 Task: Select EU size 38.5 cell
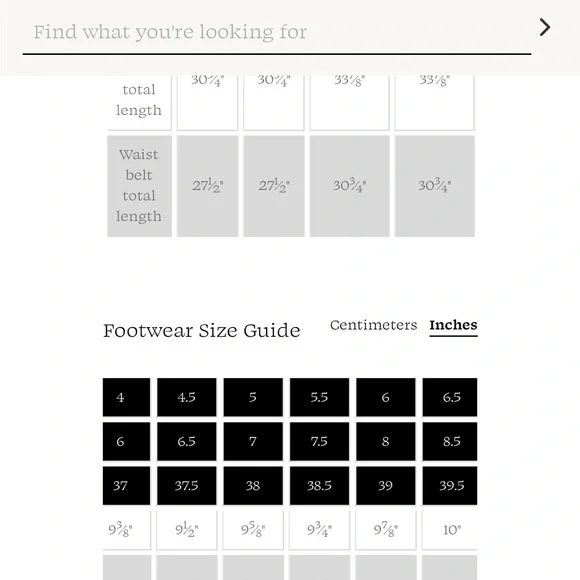tap(319, 486)
